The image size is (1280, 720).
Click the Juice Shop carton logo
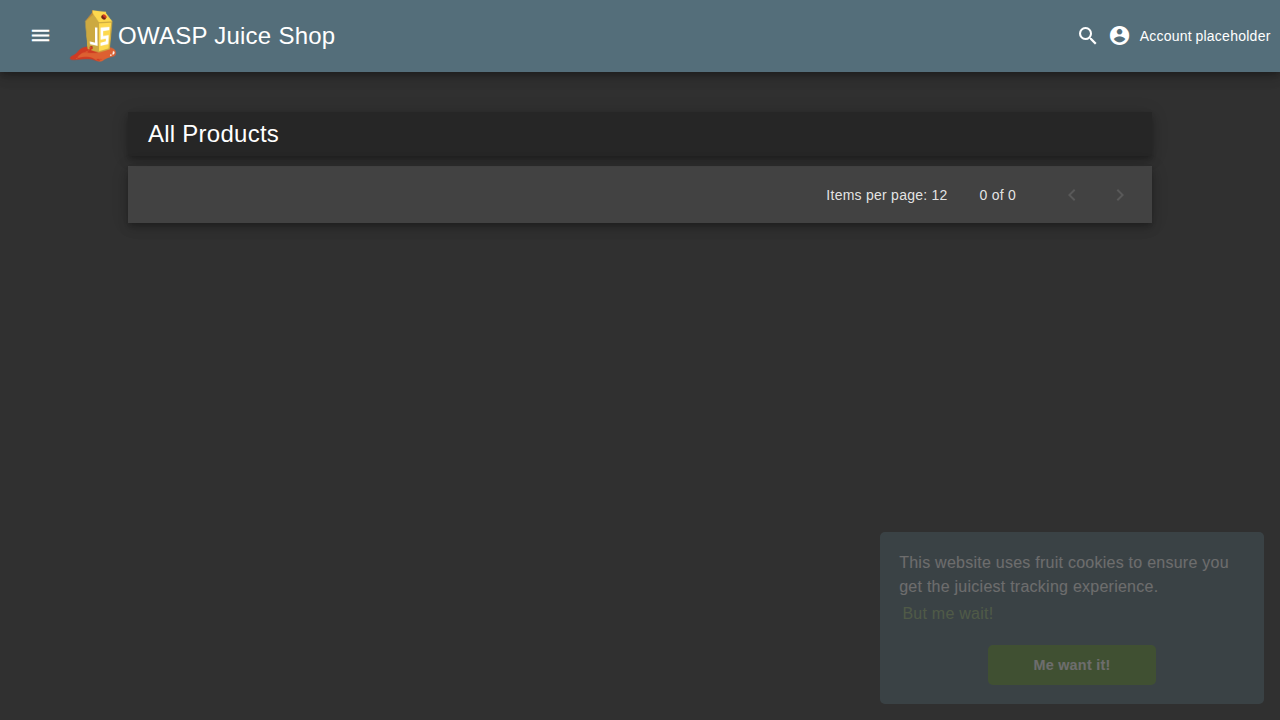[95, 36]
